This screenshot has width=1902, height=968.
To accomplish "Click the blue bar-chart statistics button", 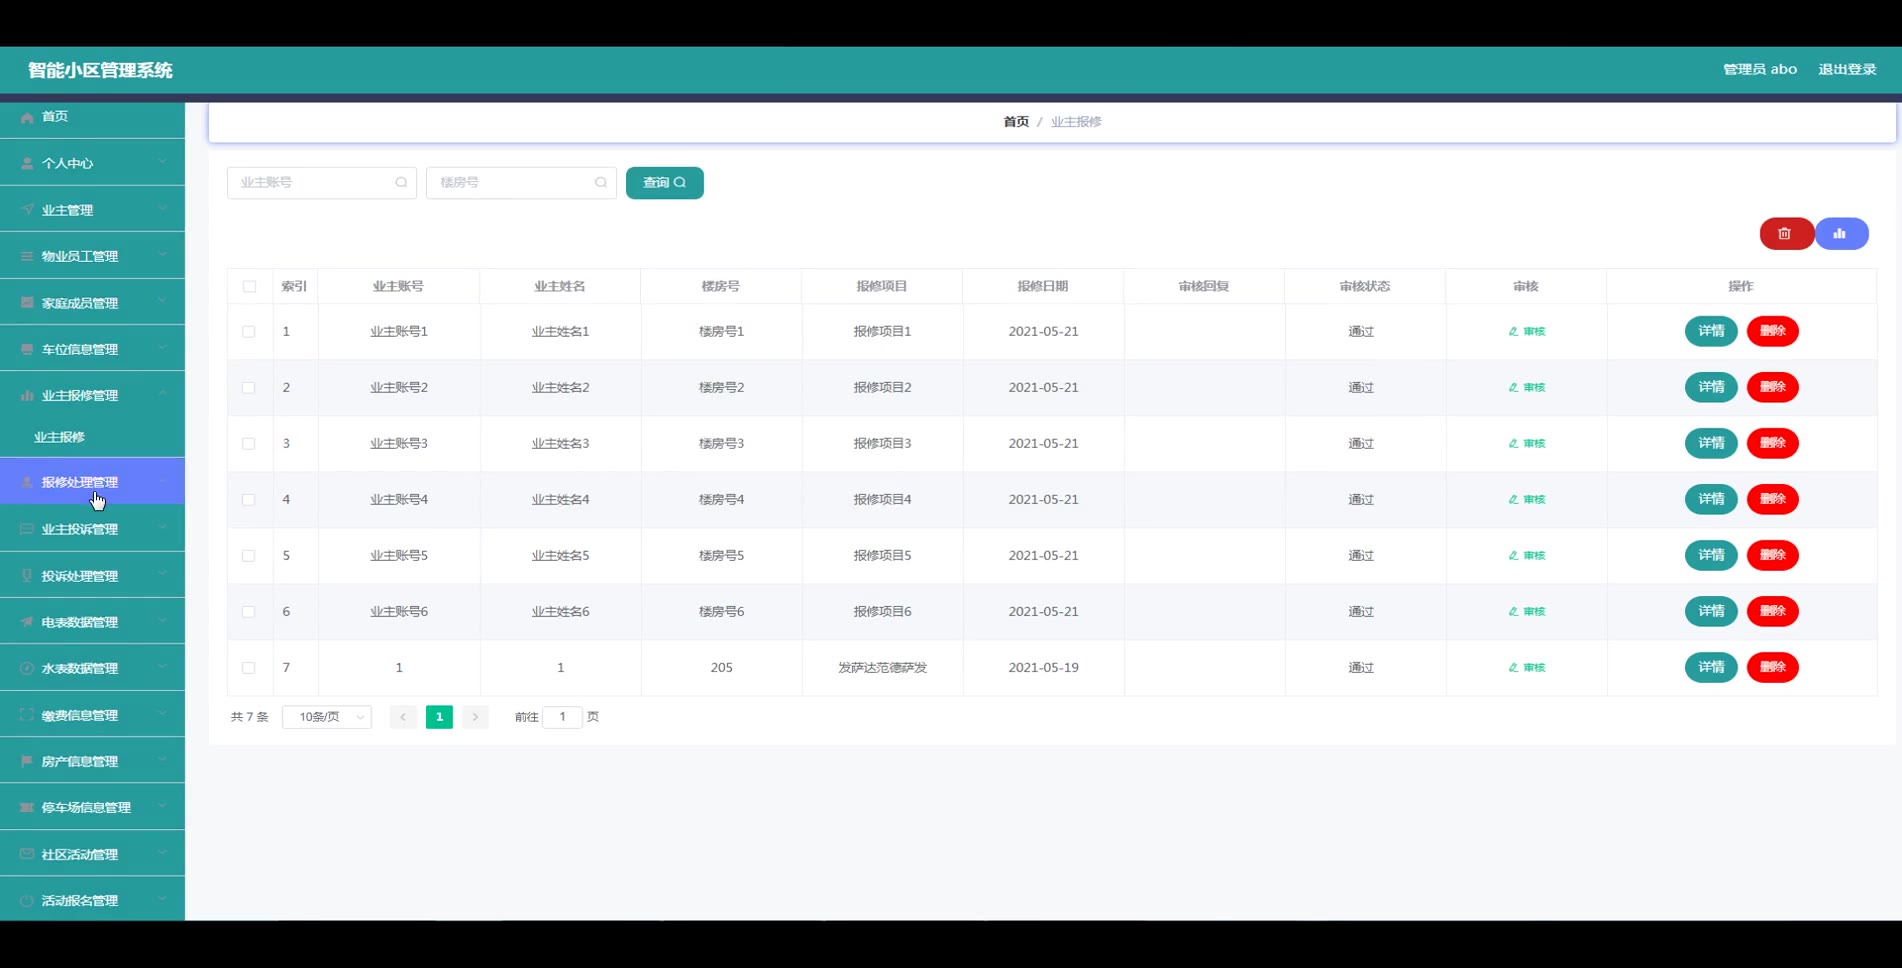I will point(1841,233).
